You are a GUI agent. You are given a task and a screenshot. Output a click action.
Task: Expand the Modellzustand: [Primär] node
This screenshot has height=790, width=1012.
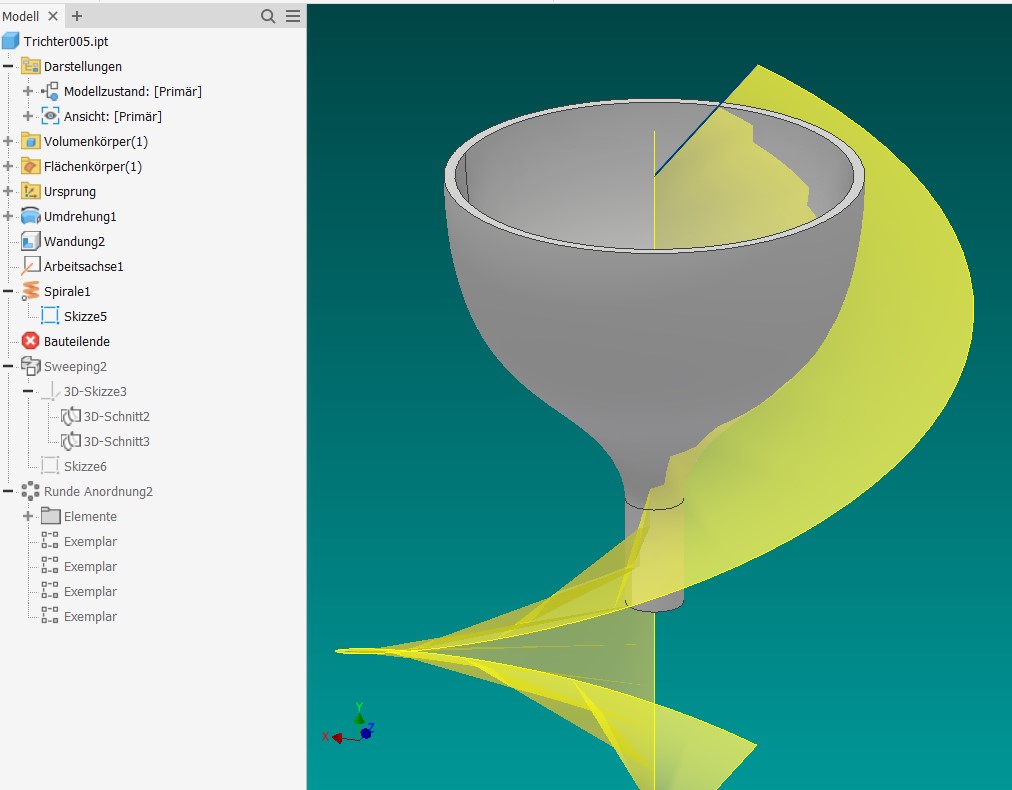[x=28, y=91]
